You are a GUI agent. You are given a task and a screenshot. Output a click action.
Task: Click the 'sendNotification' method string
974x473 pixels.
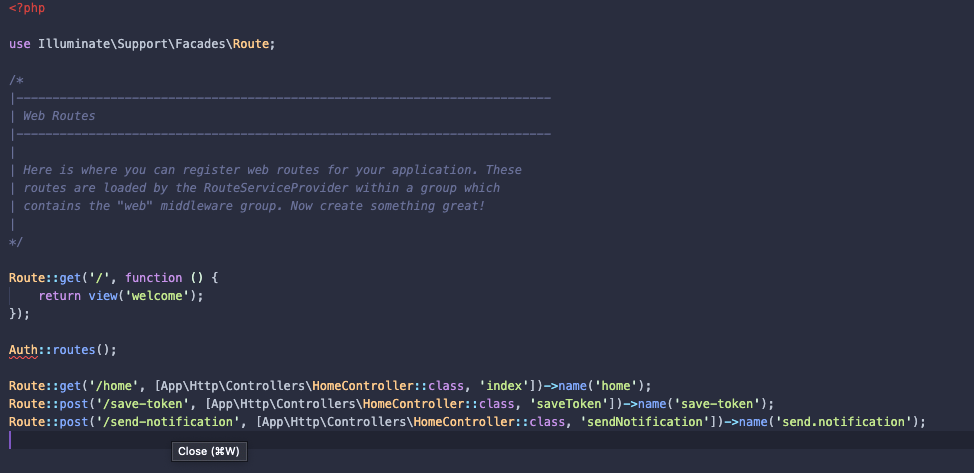pos(648,422)
